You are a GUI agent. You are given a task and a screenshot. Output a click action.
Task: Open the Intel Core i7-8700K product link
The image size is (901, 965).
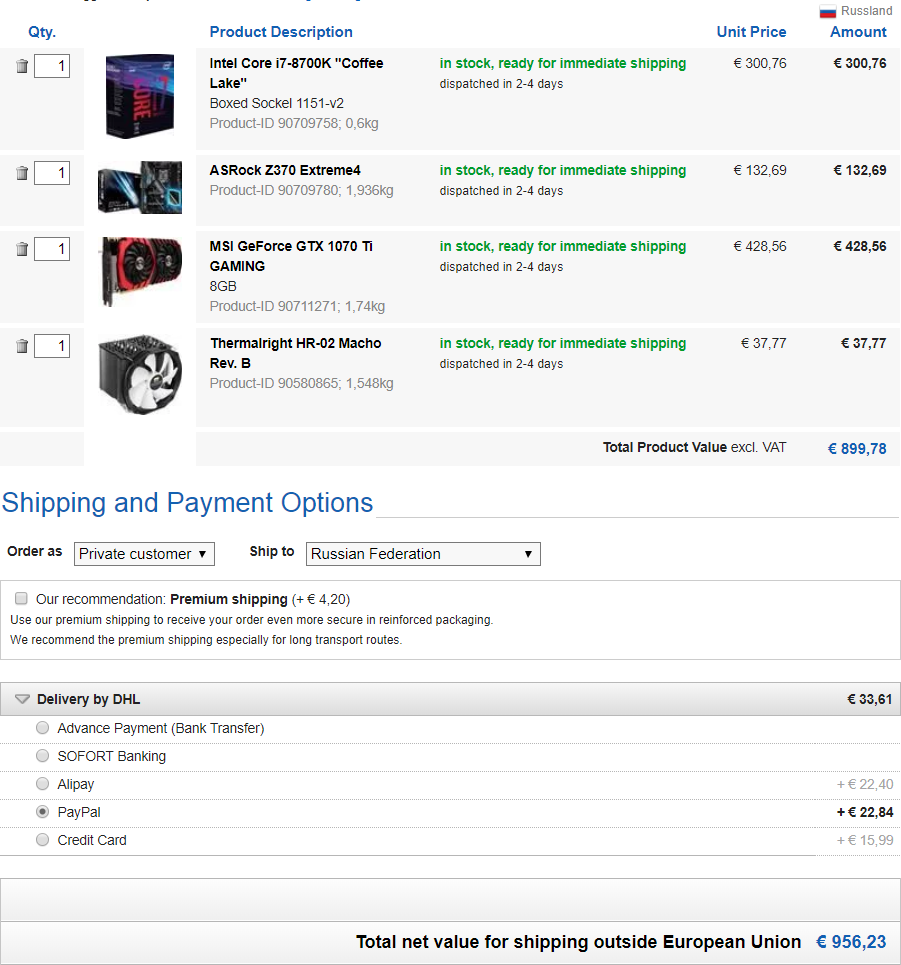click(296, 63)
